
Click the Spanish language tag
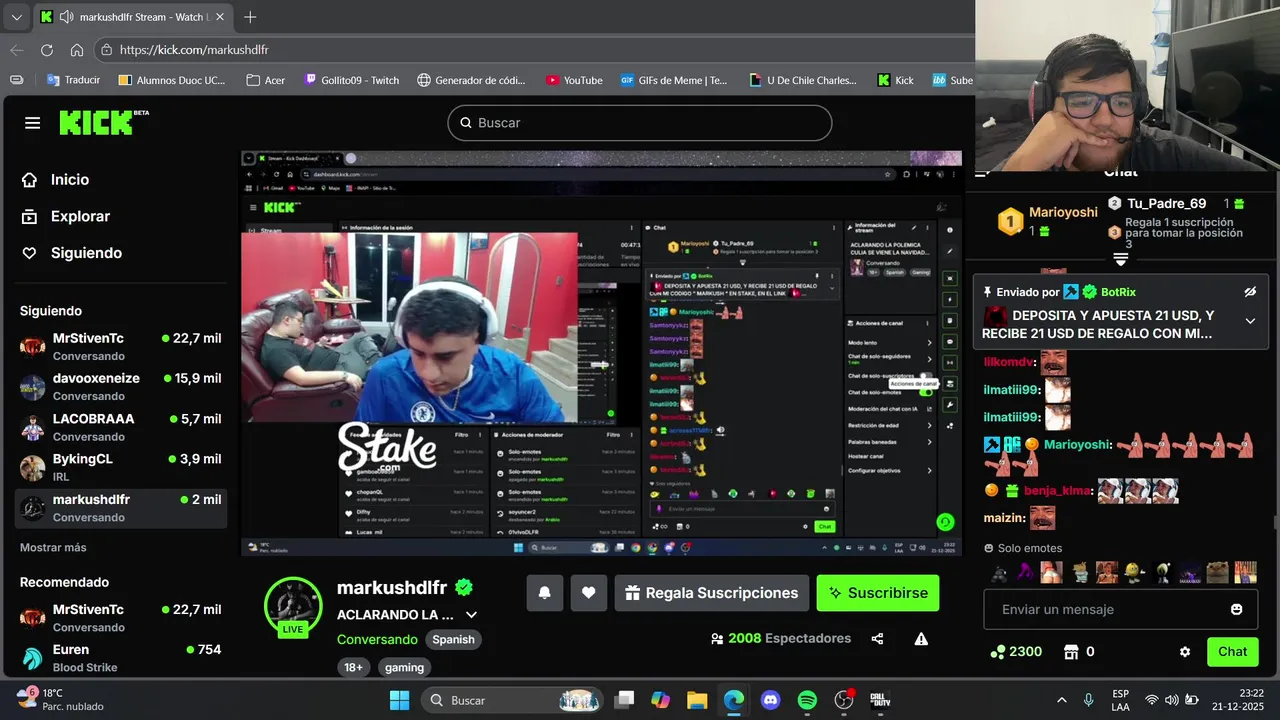point(453,640)
